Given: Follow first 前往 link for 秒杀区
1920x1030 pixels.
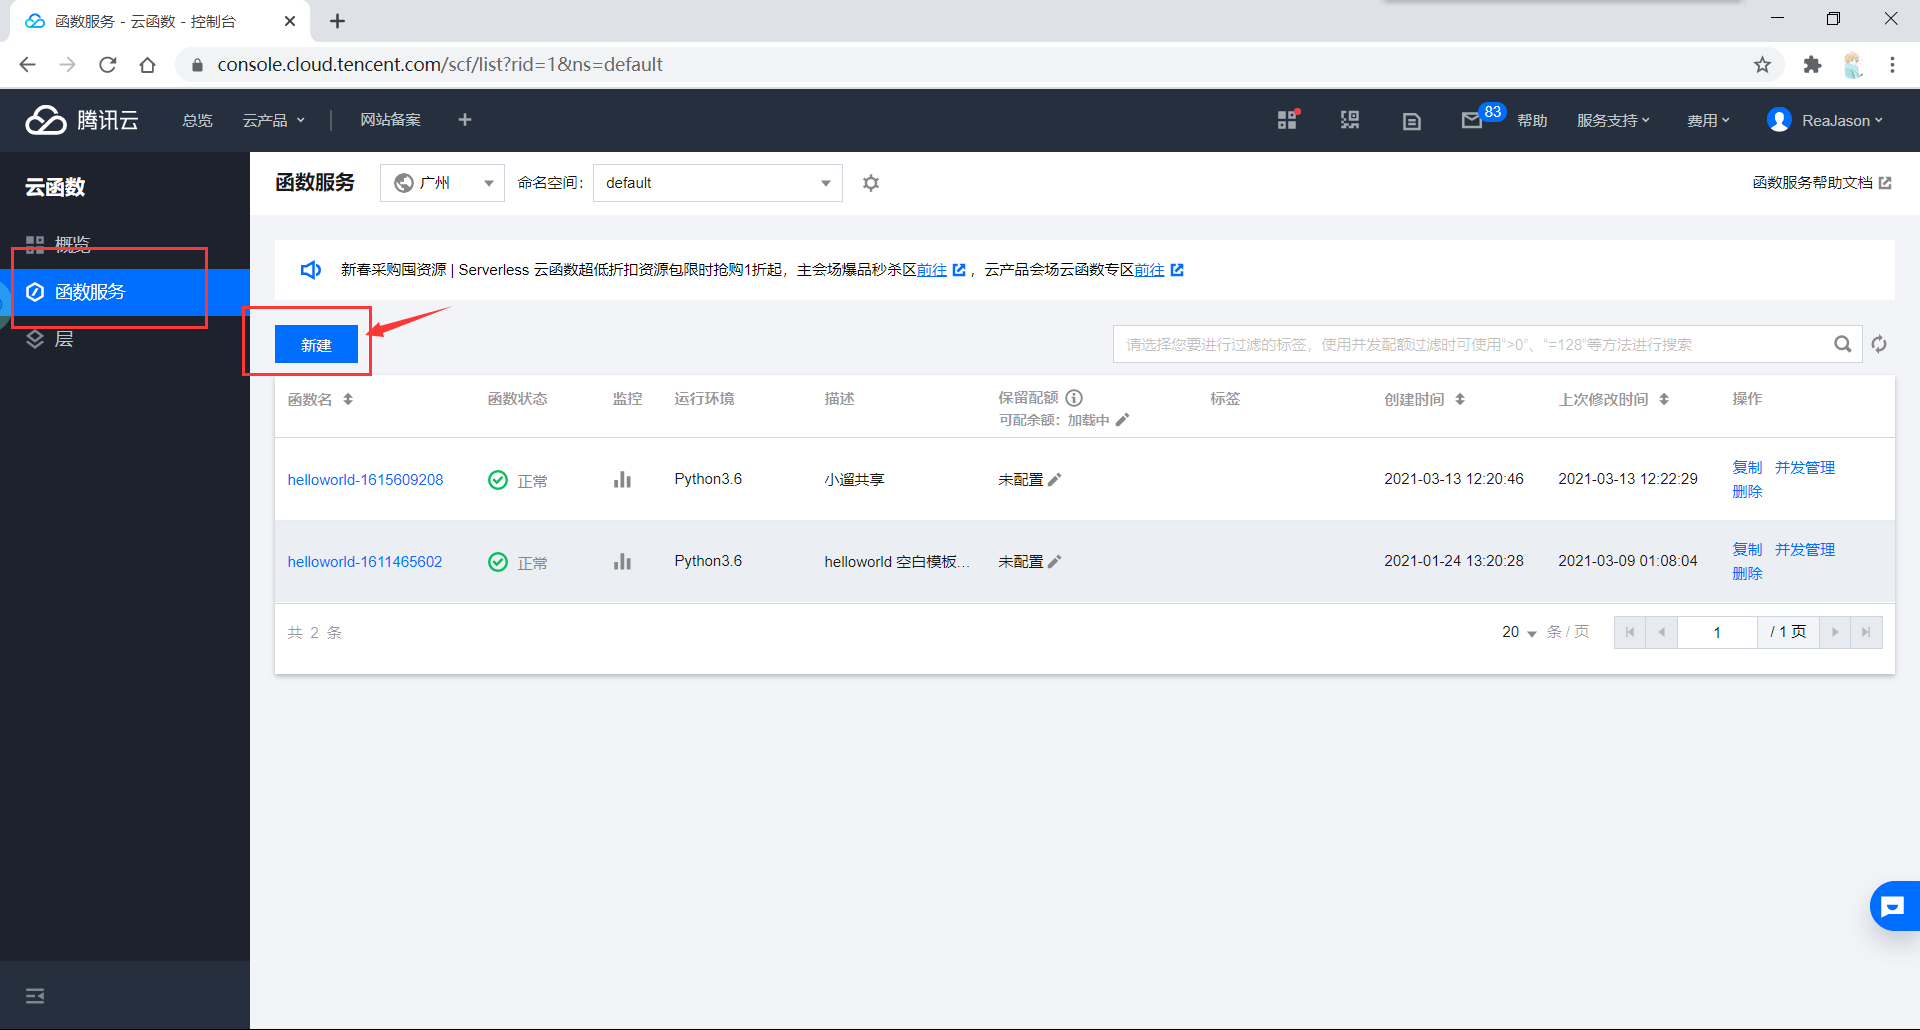Looking at the screenshot, I should click(x=932, y=270).
